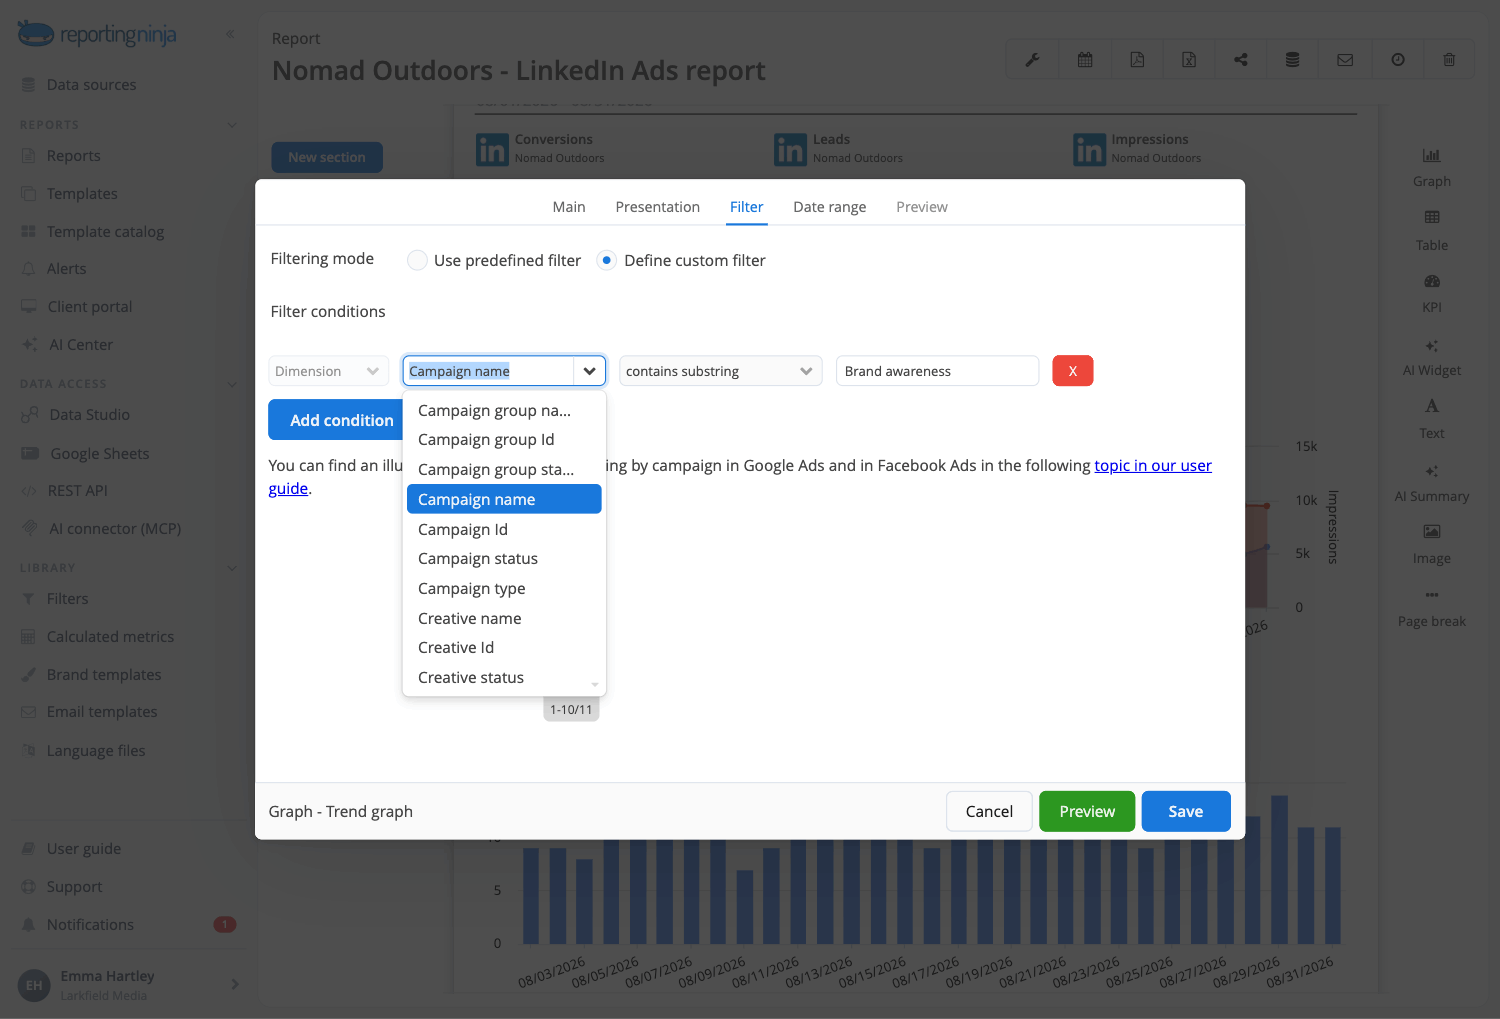The width and height of the screenshot is (1500, 1019).
Task: Insert a Page break from right panel
Action: 1432,608
